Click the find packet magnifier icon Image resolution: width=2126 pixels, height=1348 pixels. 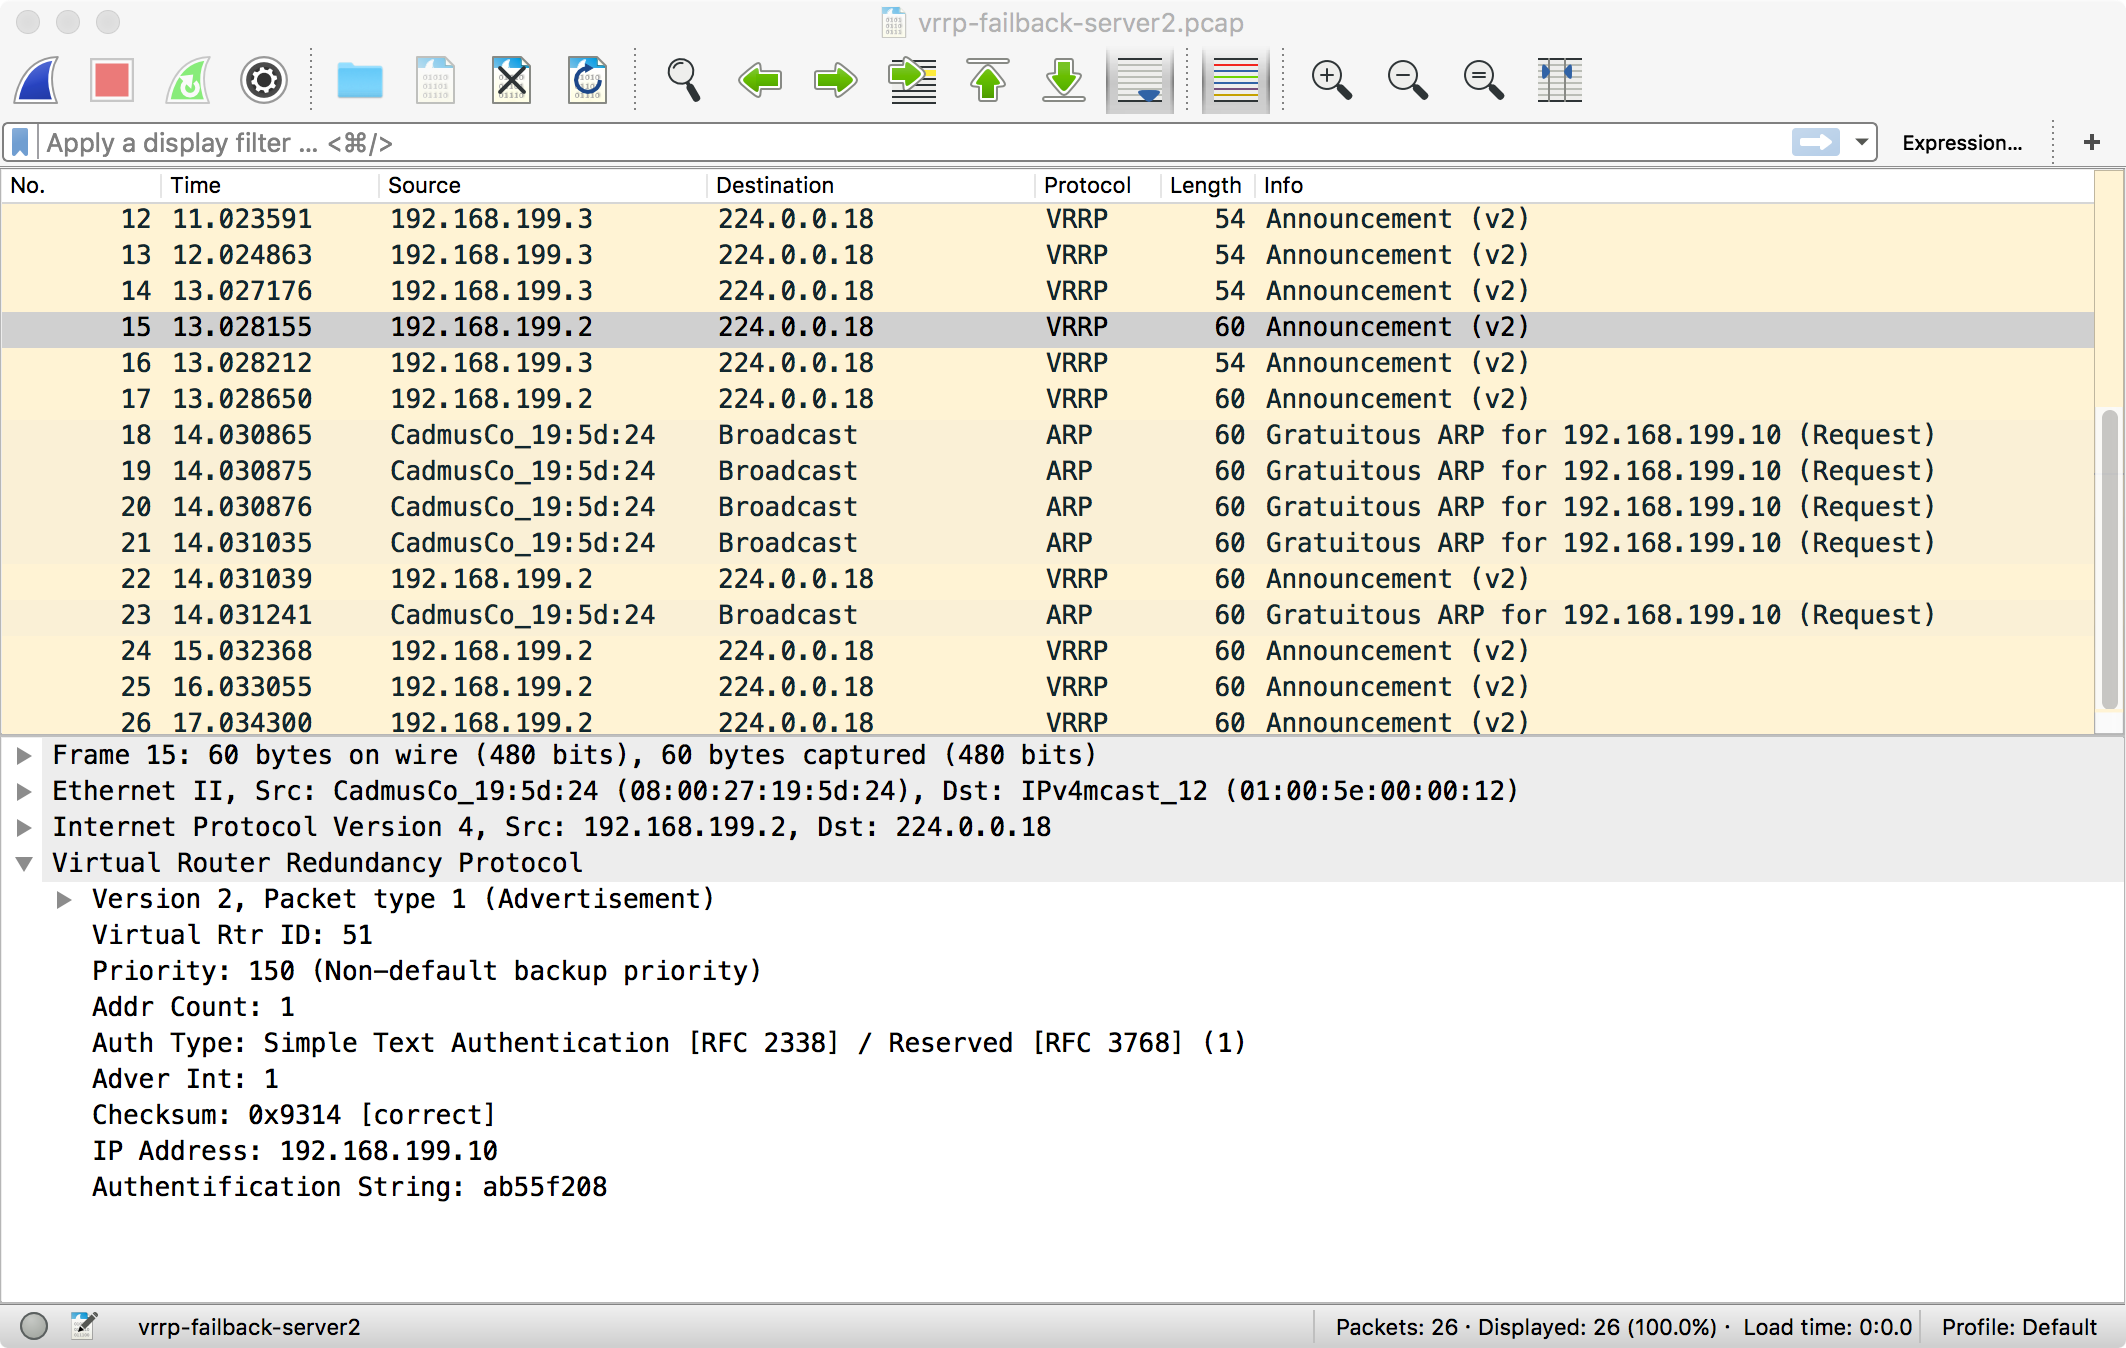pyautogui.click(x=684, y=80)
